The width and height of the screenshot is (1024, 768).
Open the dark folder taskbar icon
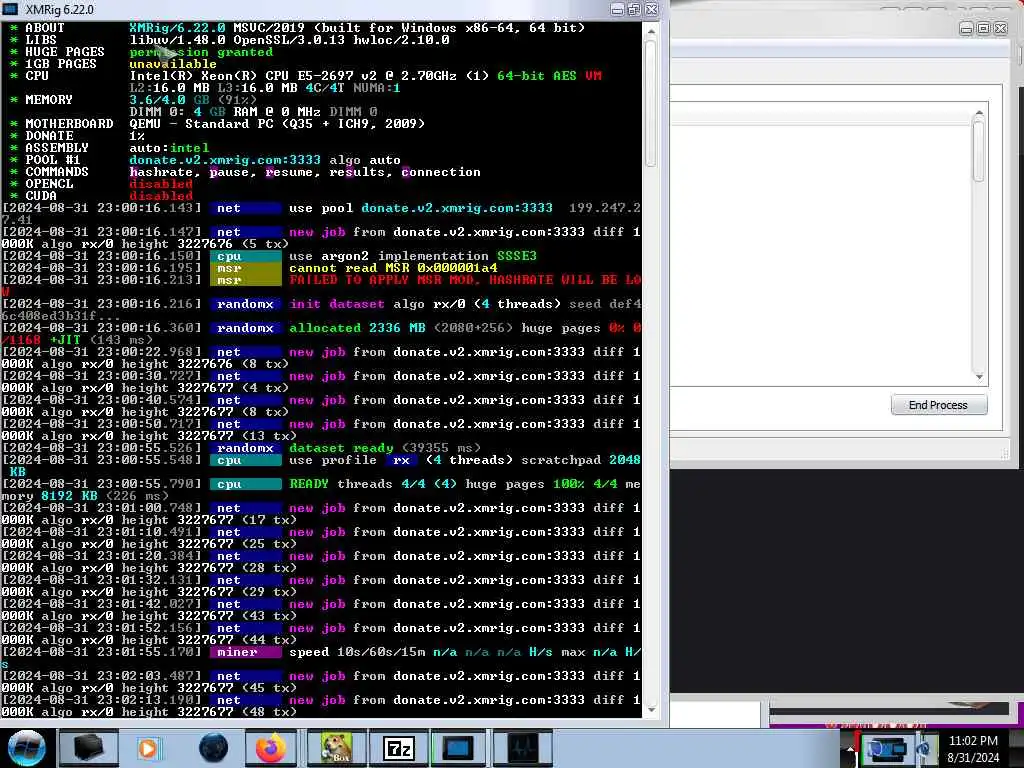pyautogui.click(x=88, y=748)
